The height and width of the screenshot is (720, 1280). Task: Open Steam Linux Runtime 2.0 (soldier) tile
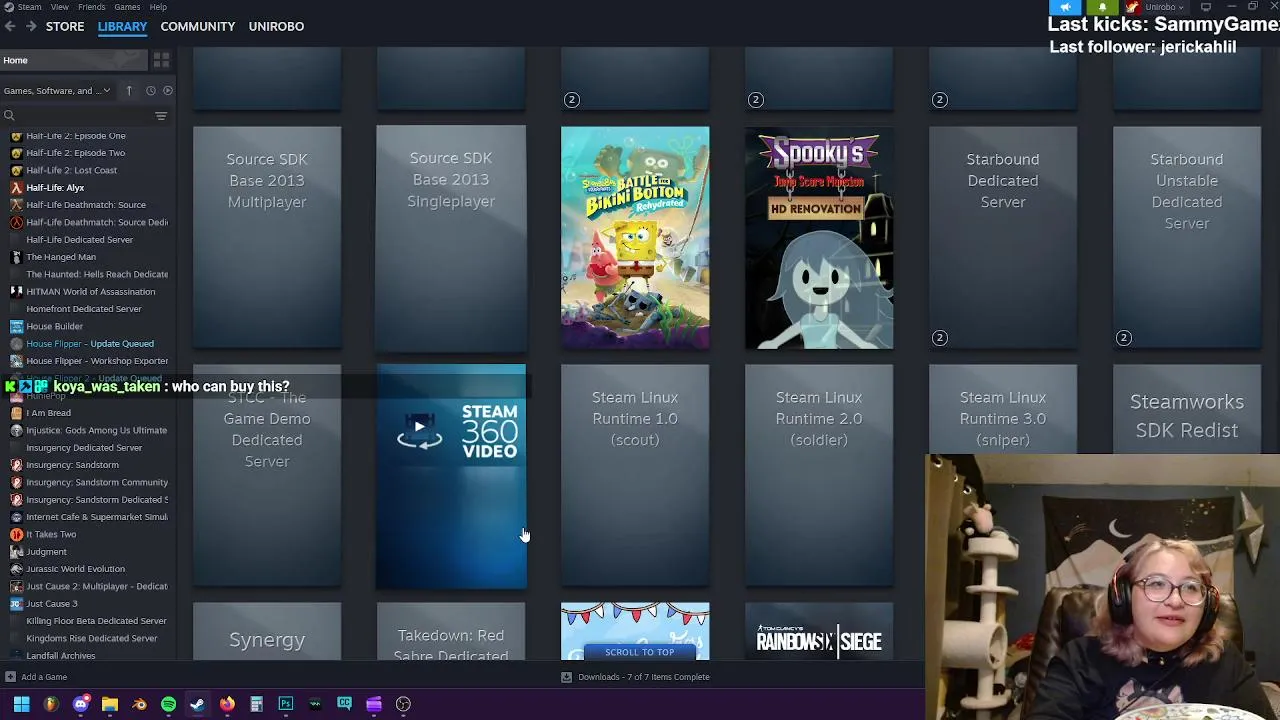click(x=819, y=476)
